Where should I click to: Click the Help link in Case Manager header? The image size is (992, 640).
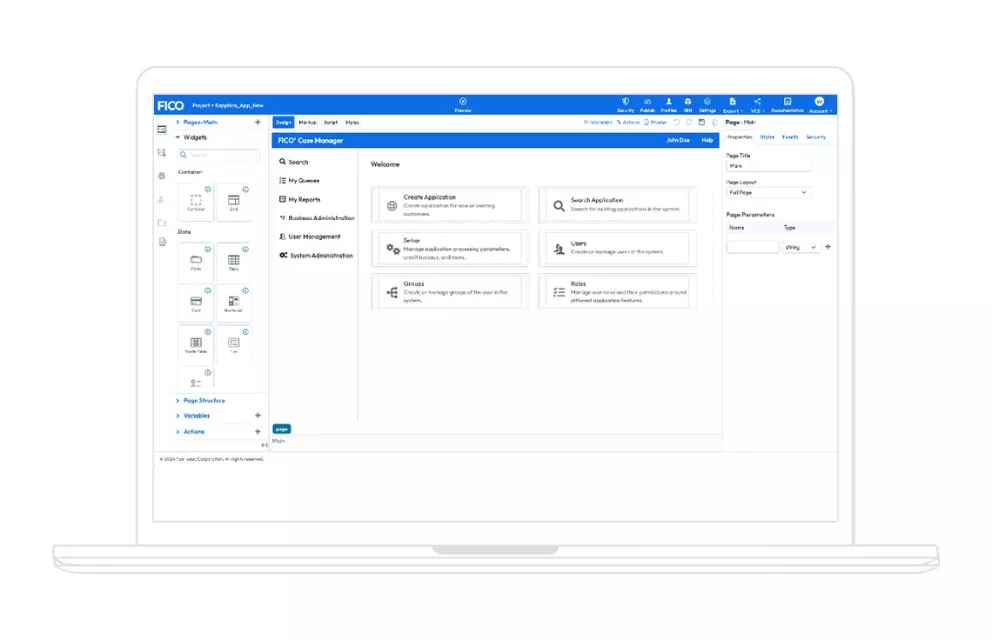coord(706,140)
